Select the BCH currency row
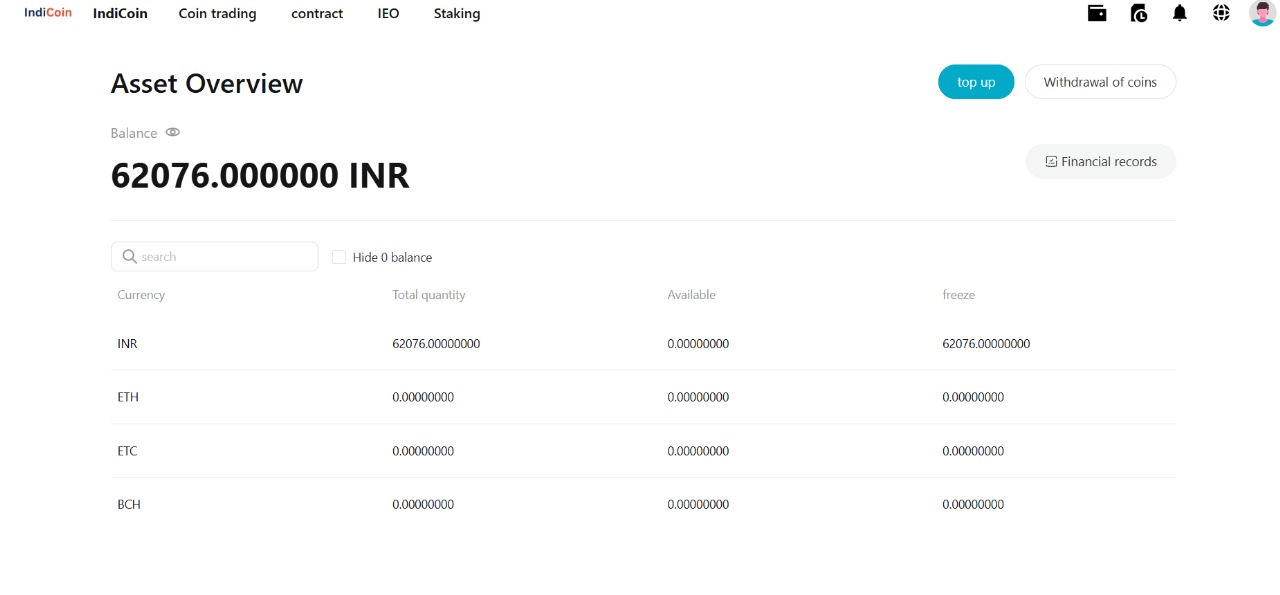This screenshot has width=1280, height=595. tap(129, 505)
